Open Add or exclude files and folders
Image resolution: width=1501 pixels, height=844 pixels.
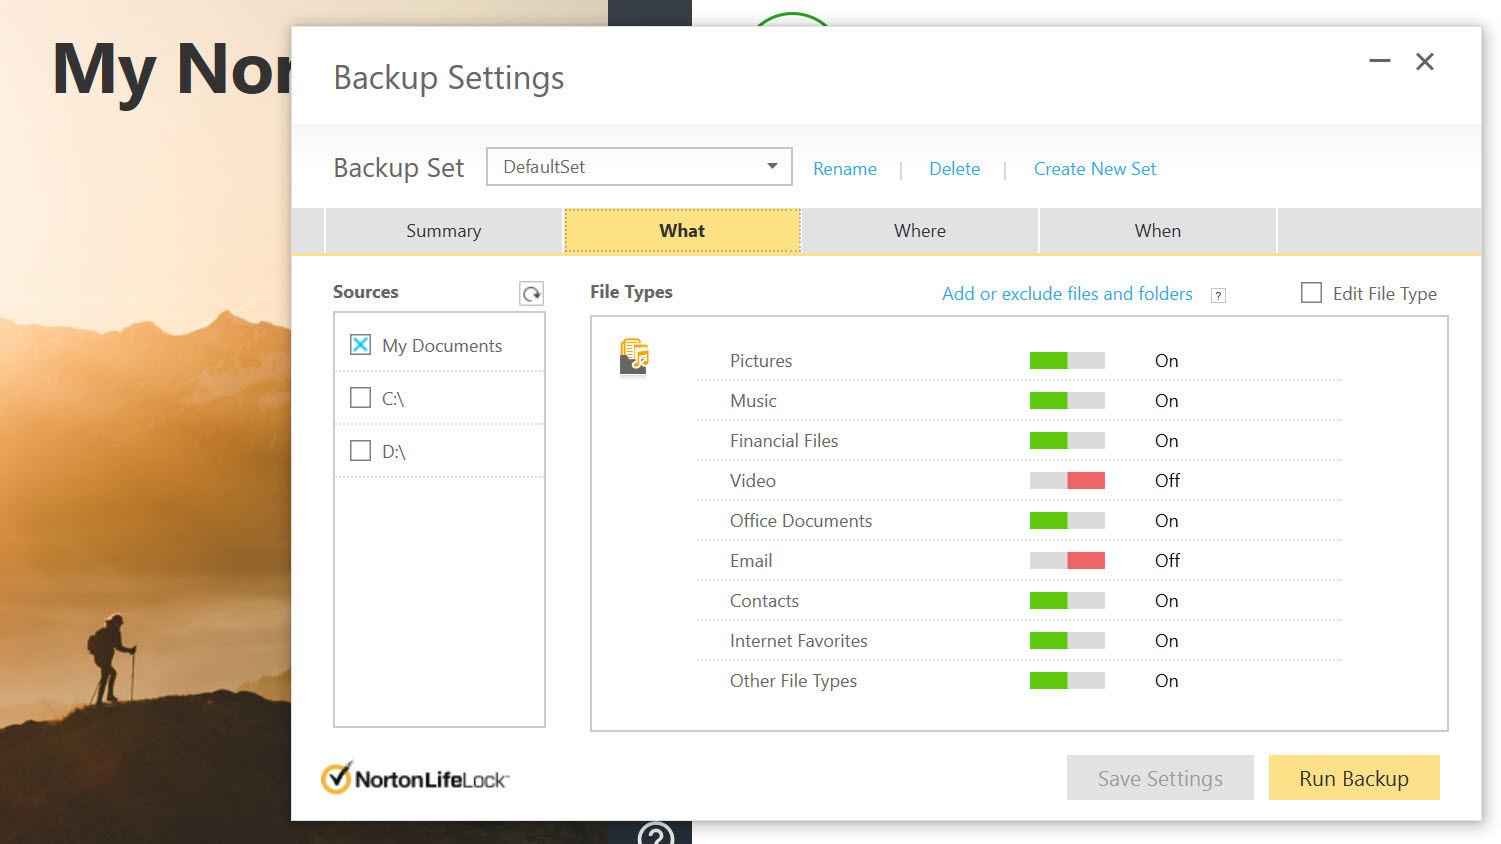1067,294
